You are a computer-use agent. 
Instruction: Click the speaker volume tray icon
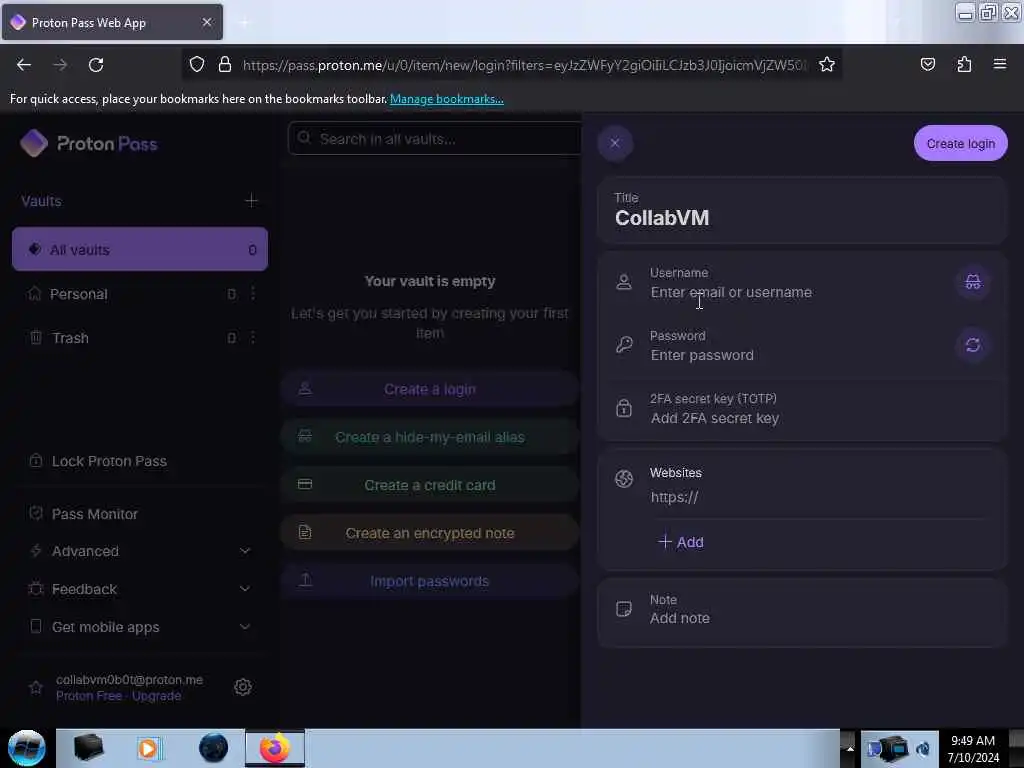click(x=923, y=748)
